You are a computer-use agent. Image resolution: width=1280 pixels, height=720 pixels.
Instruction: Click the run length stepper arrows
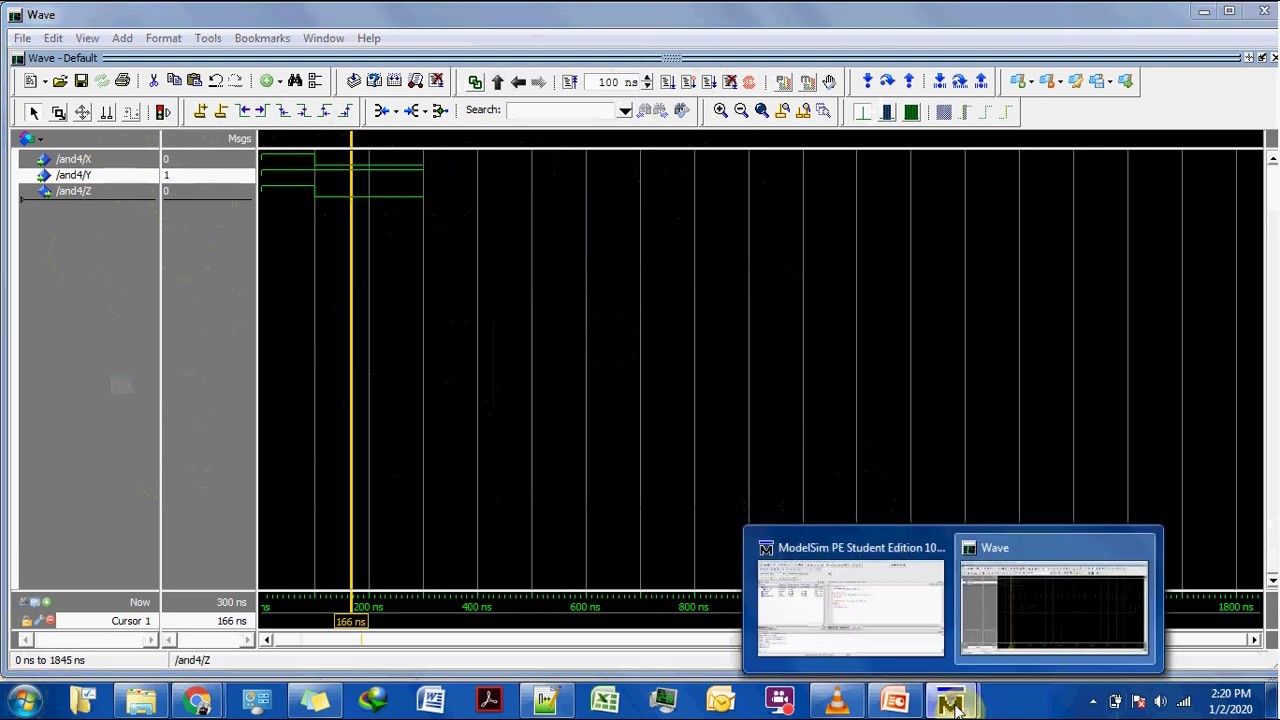coord(647,81)
